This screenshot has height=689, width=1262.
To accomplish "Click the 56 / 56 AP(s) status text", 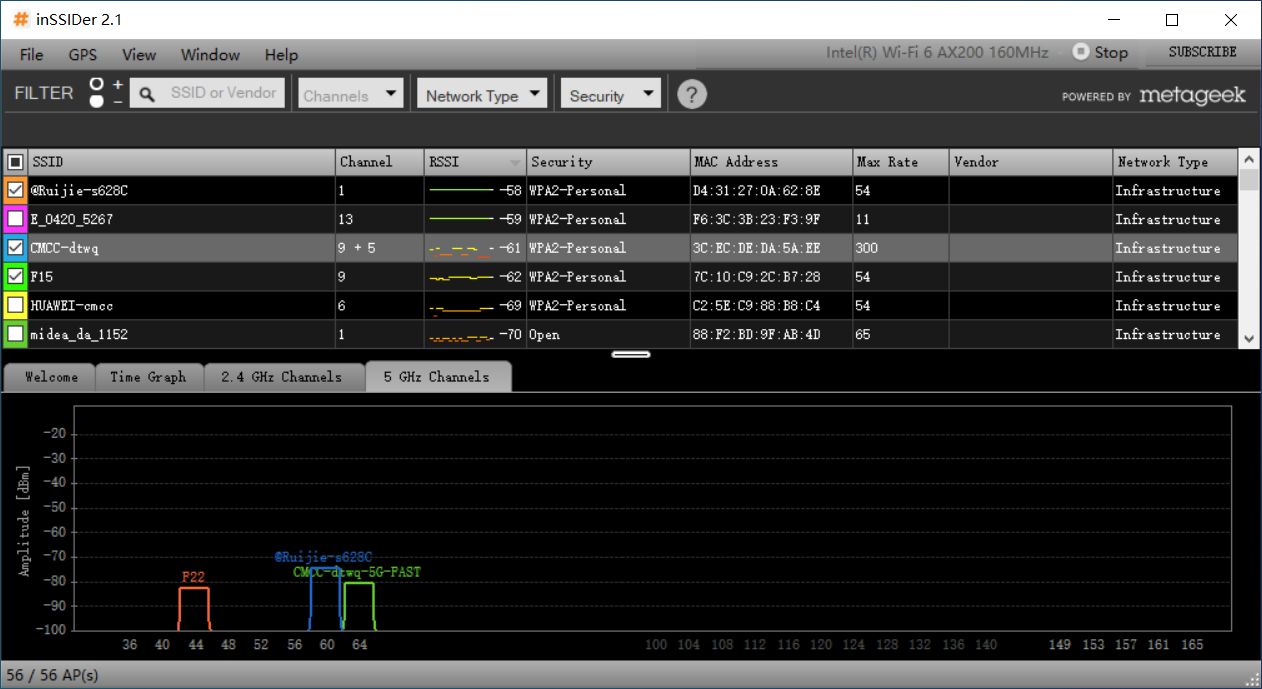I will point(52,675).
